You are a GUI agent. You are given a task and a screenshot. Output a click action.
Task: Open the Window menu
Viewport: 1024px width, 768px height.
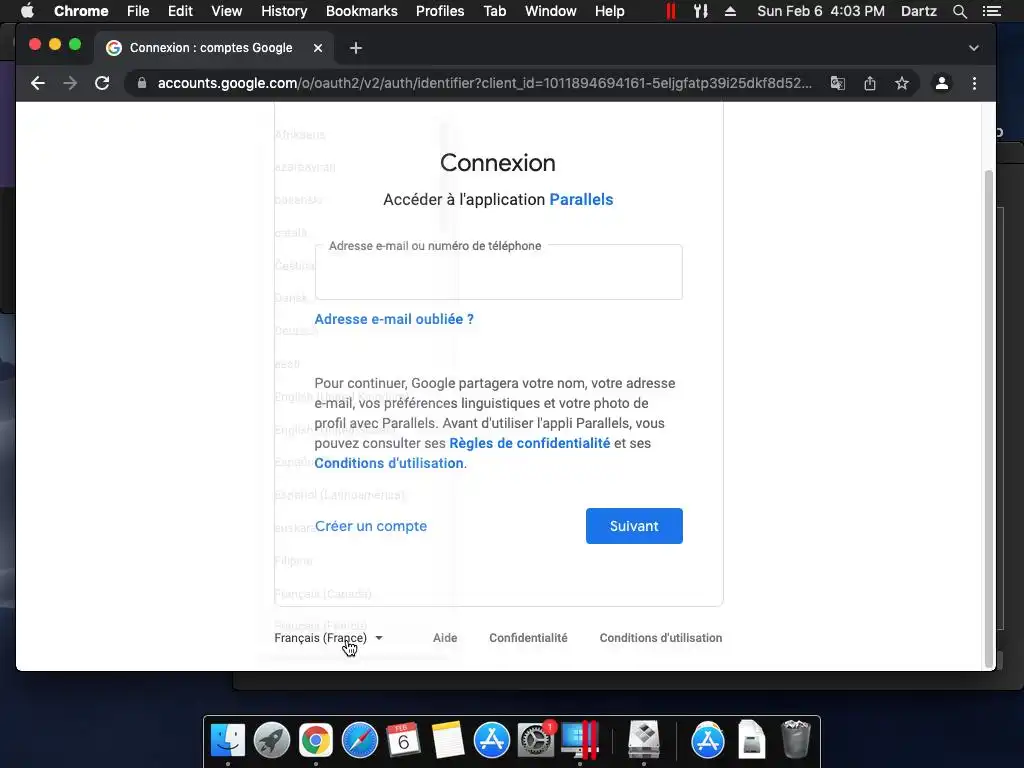pyautogui.click(x=551, y=11)
